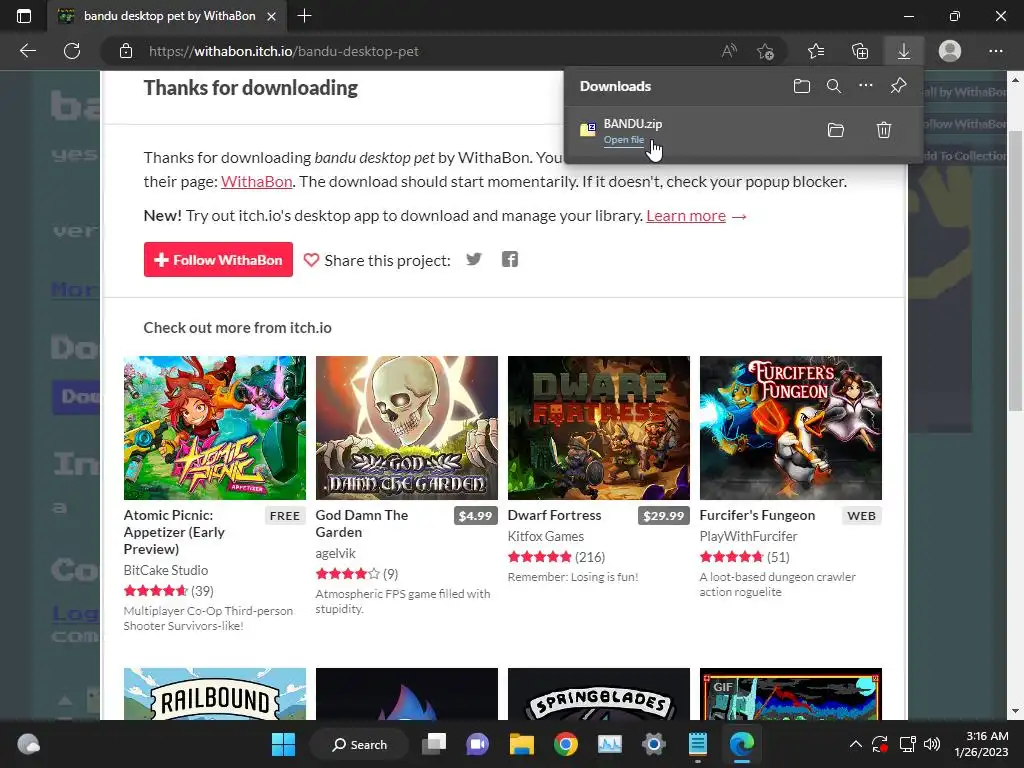Click Learn more about desktop app
This screenshot has width=1024, height=768.
(x=686, y=216)
